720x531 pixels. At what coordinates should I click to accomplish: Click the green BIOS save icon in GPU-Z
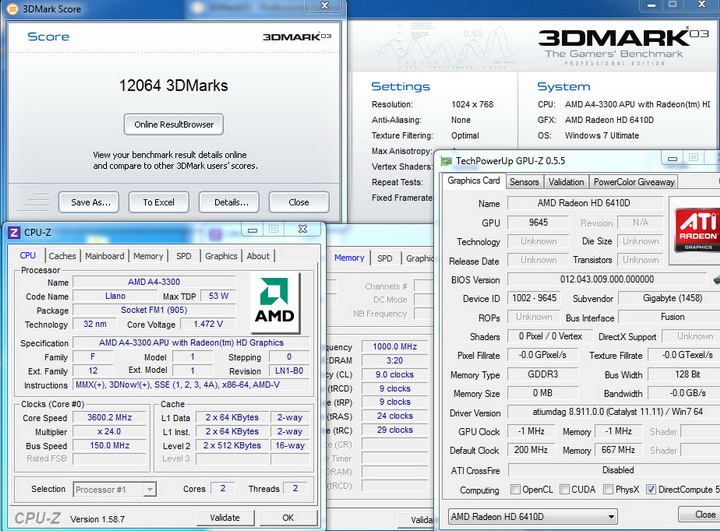pyautogui.click(x=716, y=279)
